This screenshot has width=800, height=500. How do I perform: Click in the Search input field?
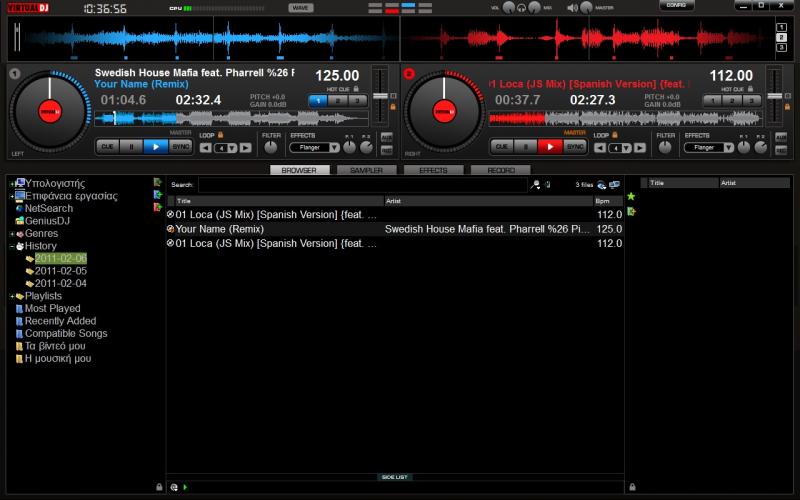click(x=363, y=185)
